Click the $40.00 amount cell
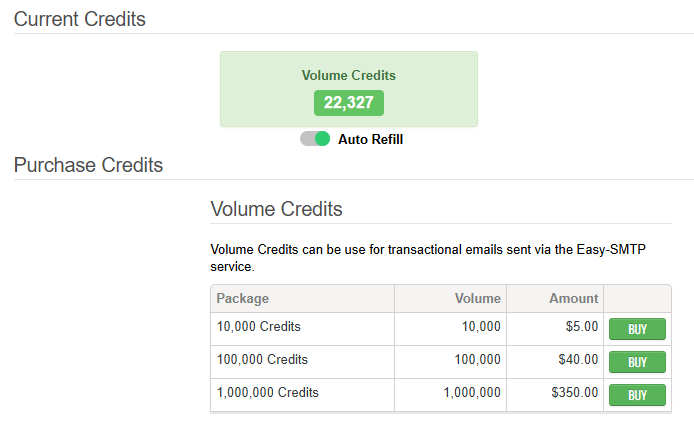The image size is (694, 425). (577, 359)
